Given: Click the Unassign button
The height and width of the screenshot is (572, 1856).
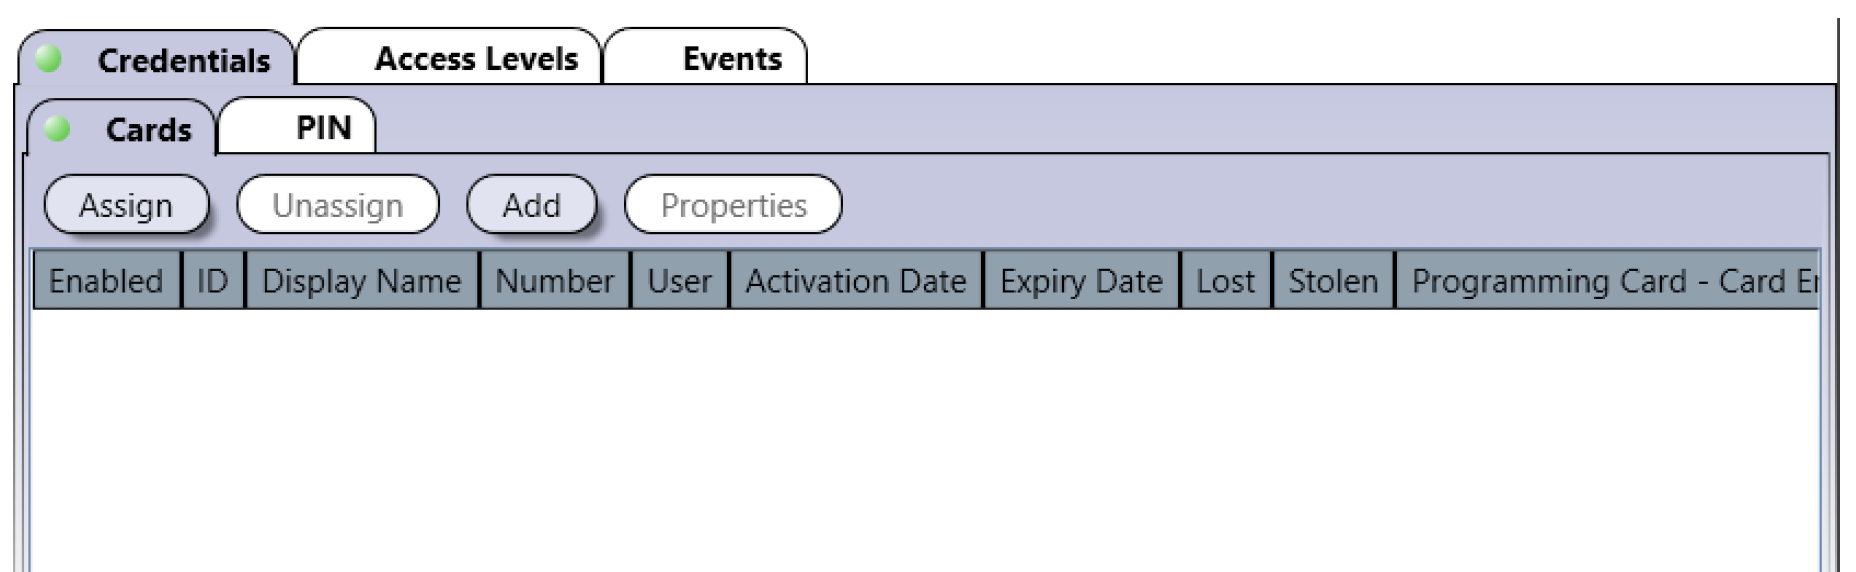Looking at the screenshot, I should 338,205.
